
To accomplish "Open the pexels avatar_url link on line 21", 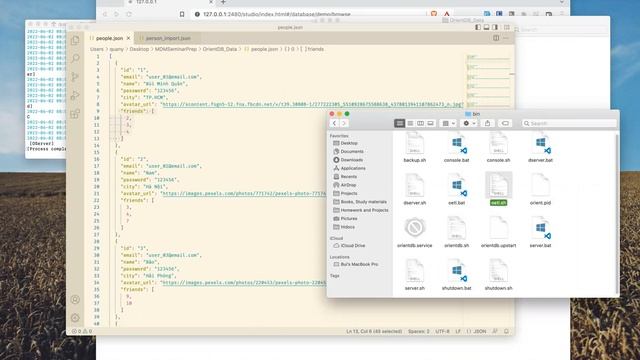I will coord(244,193).
